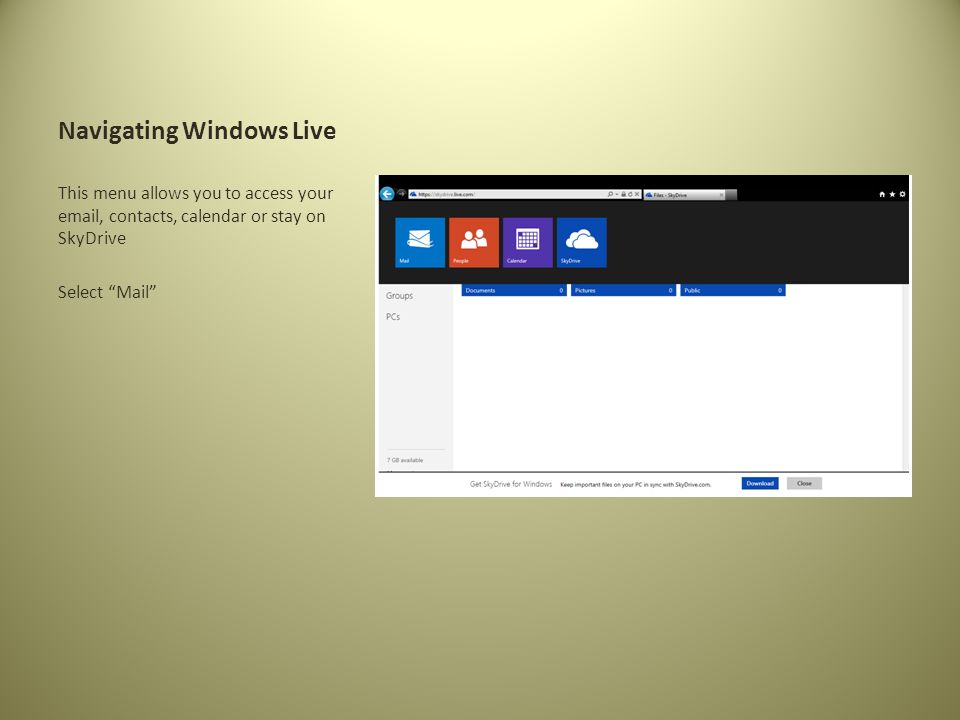The height and width of the screenshot is (720, 960).
Task: Select the SkyDrive tile
Action: [582, 242]
